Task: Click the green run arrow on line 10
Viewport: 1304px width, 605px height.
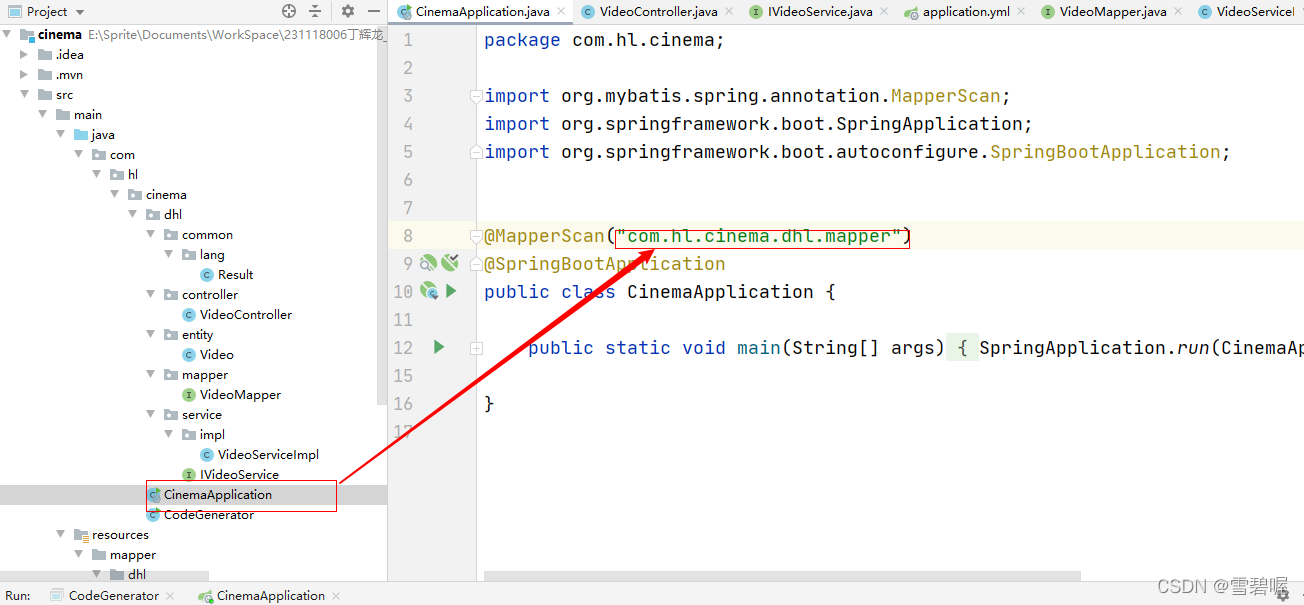Action: click(x=451, y=291)
